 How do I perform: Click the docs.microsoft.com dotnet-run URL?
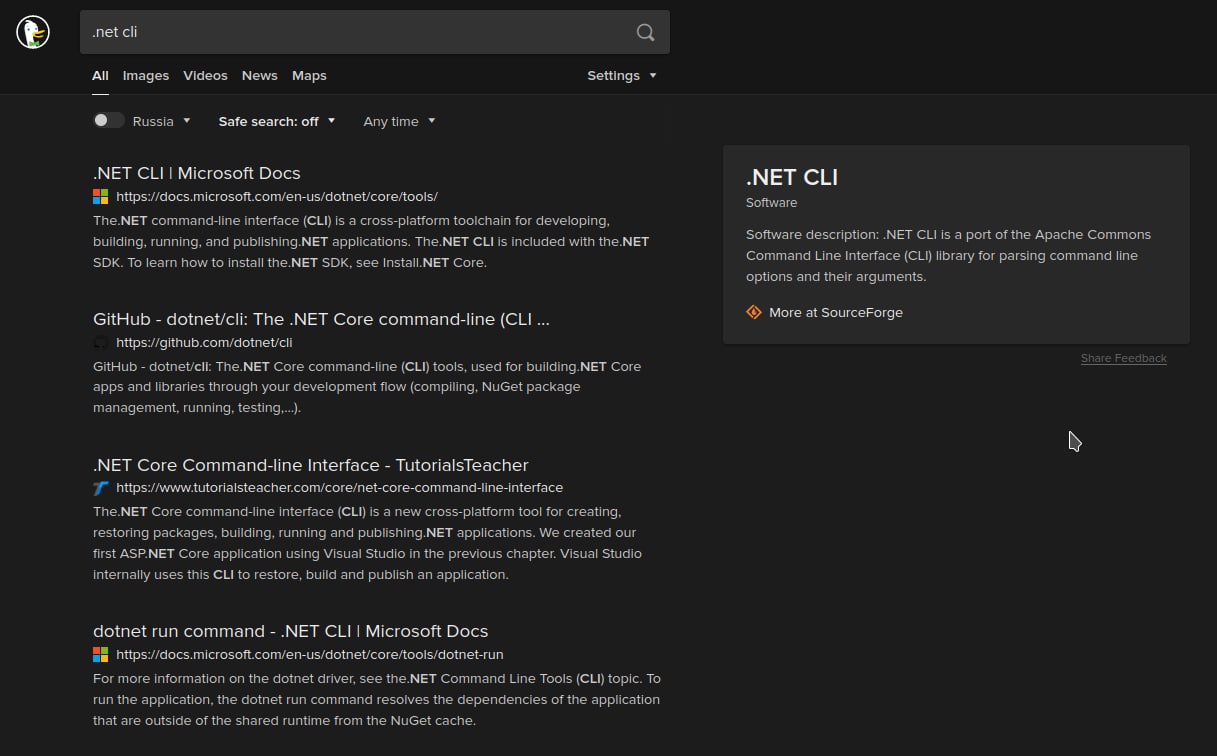coord(310,655)
